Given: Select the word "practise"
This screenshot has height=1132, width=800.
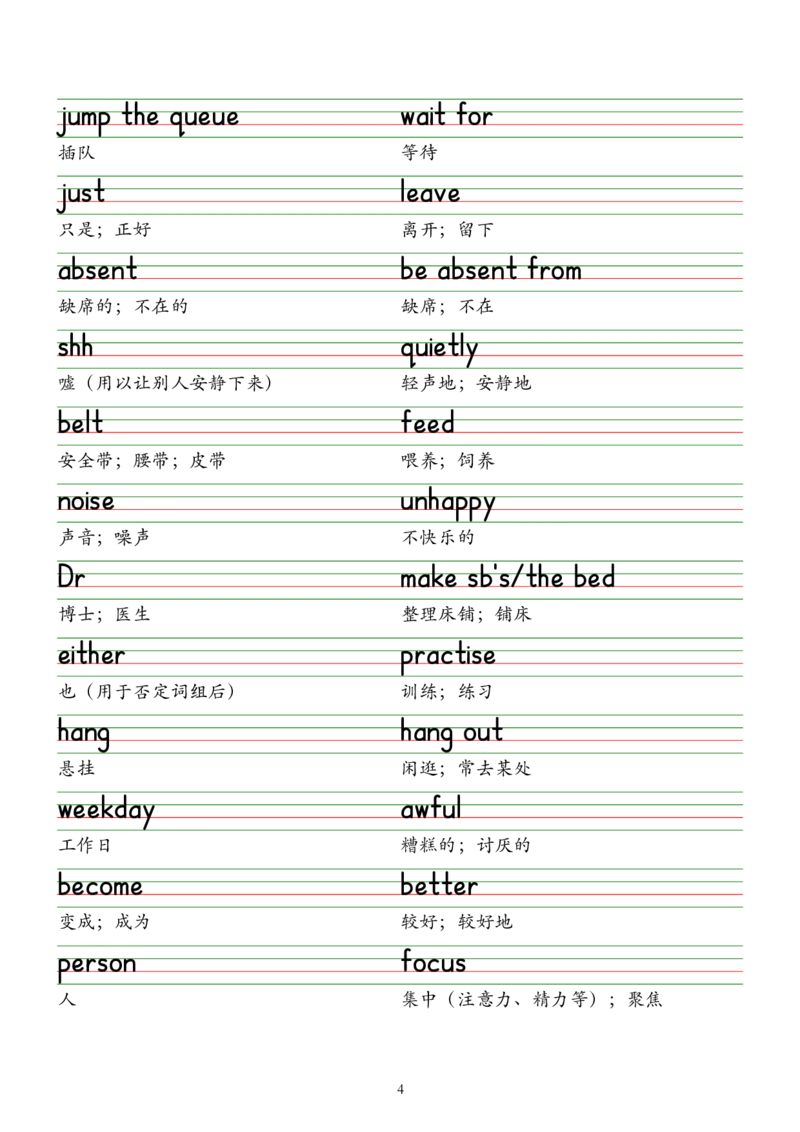Looking at the screenshot, I should [x=447, y=657].
